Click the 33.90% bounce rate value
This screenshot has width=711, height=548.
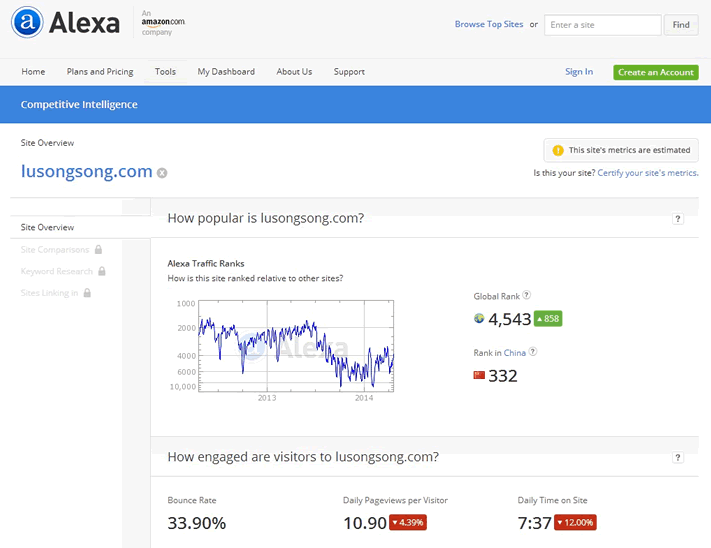[197, 523]
